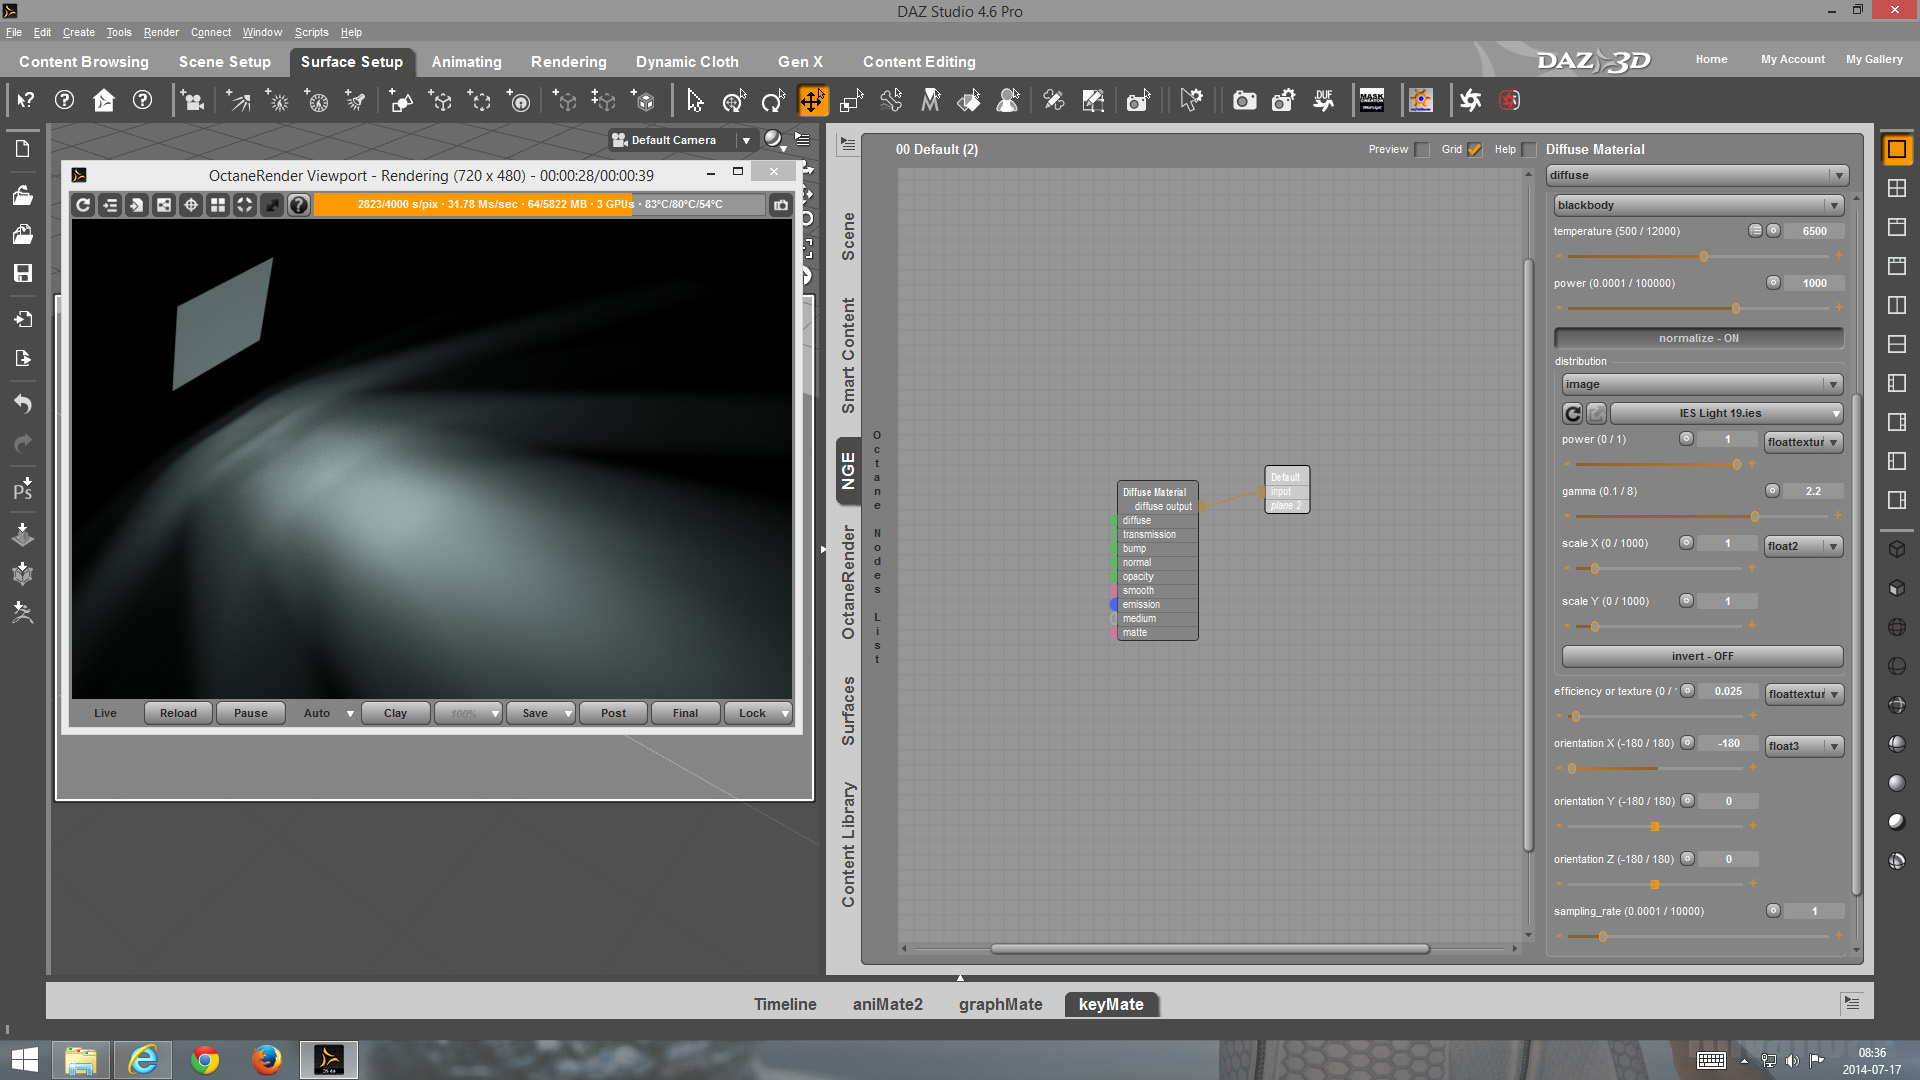Expand the Default Camera dropdown
Screen dimensions: 1920x1080
[746, 140]
